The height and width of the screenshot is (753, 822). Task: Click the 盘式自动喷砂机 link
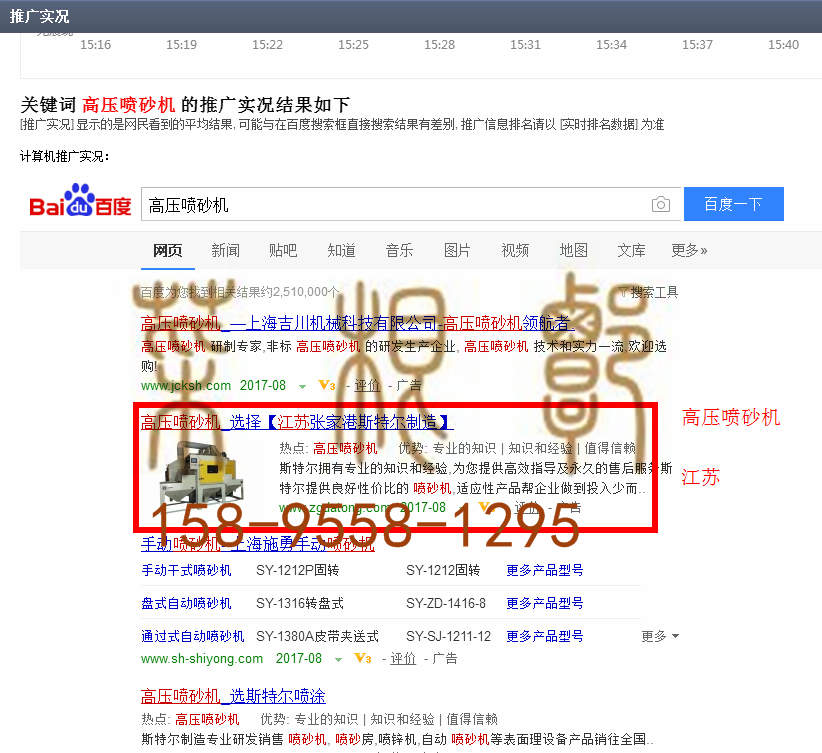(186, 603)
